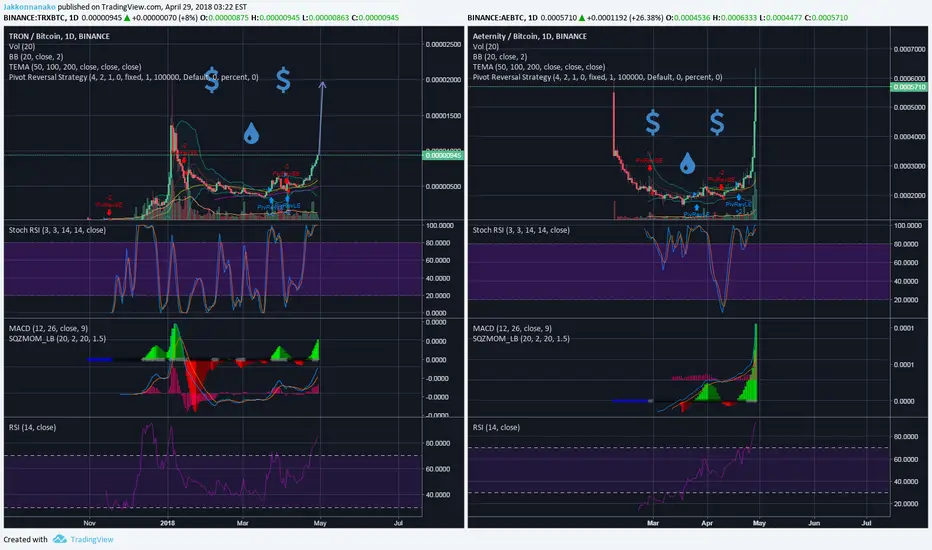Select BB (20, close, 2) in Aeternity chart
The width and height of the screenshot is (932, 550).
tap(500, 56)
